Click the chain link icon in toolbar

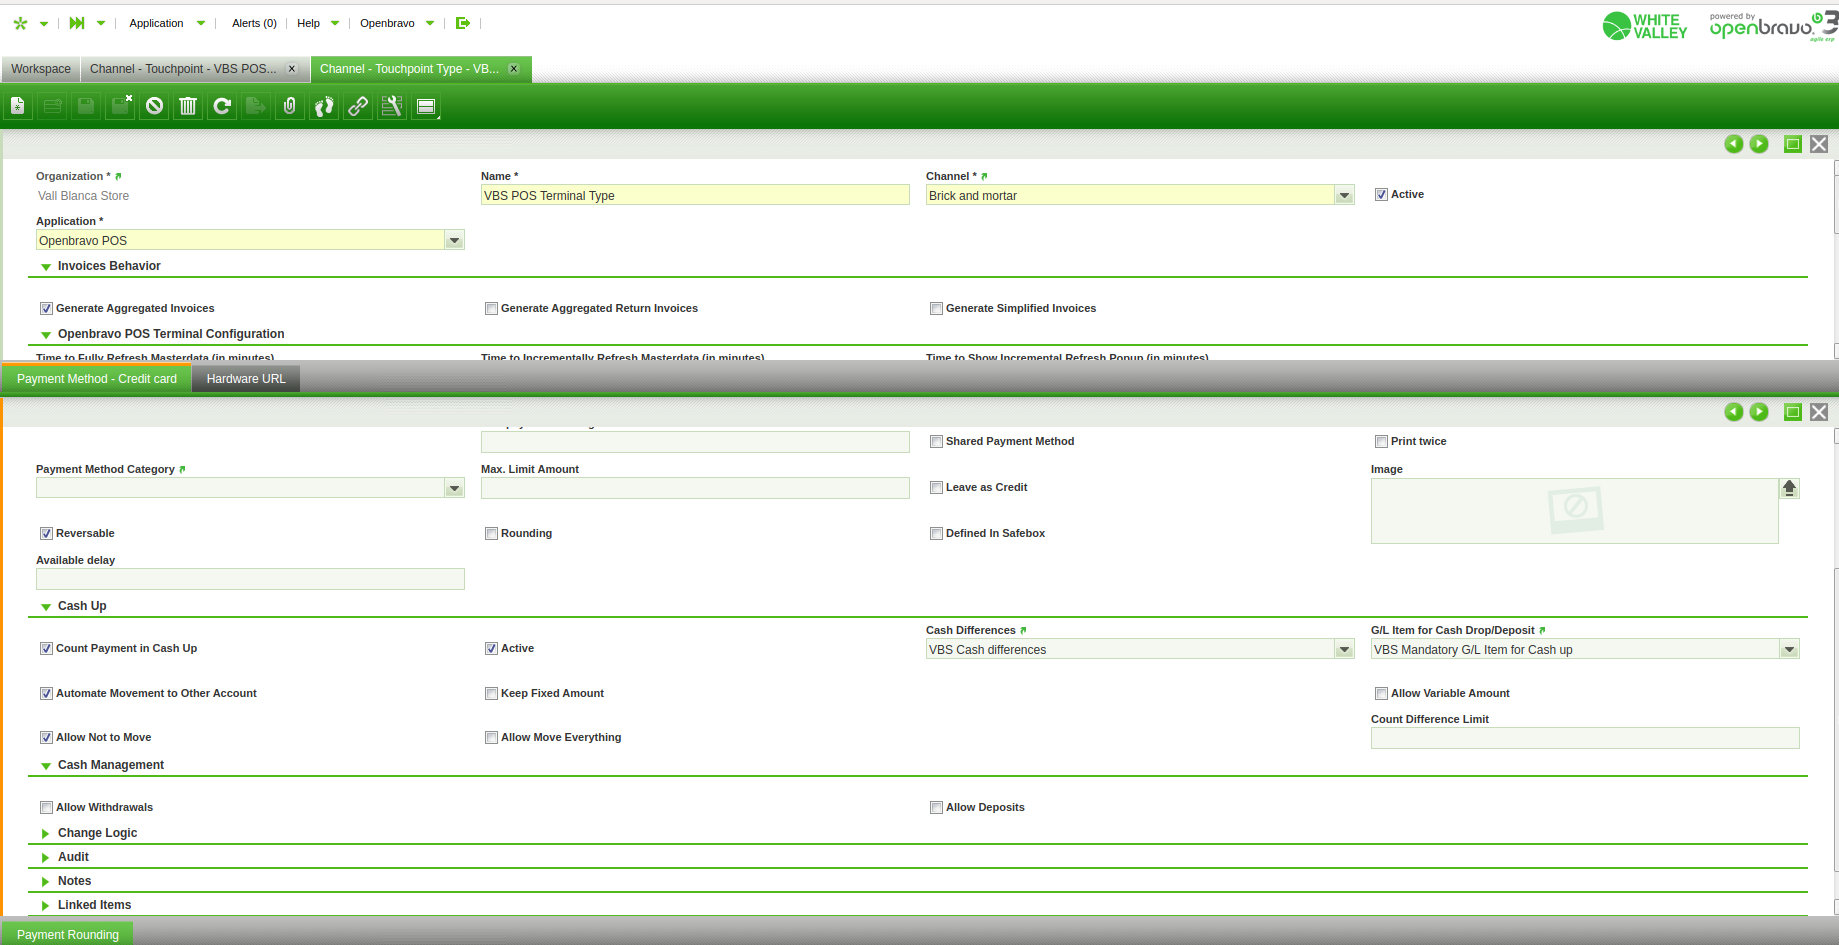(x=358, y=106)
